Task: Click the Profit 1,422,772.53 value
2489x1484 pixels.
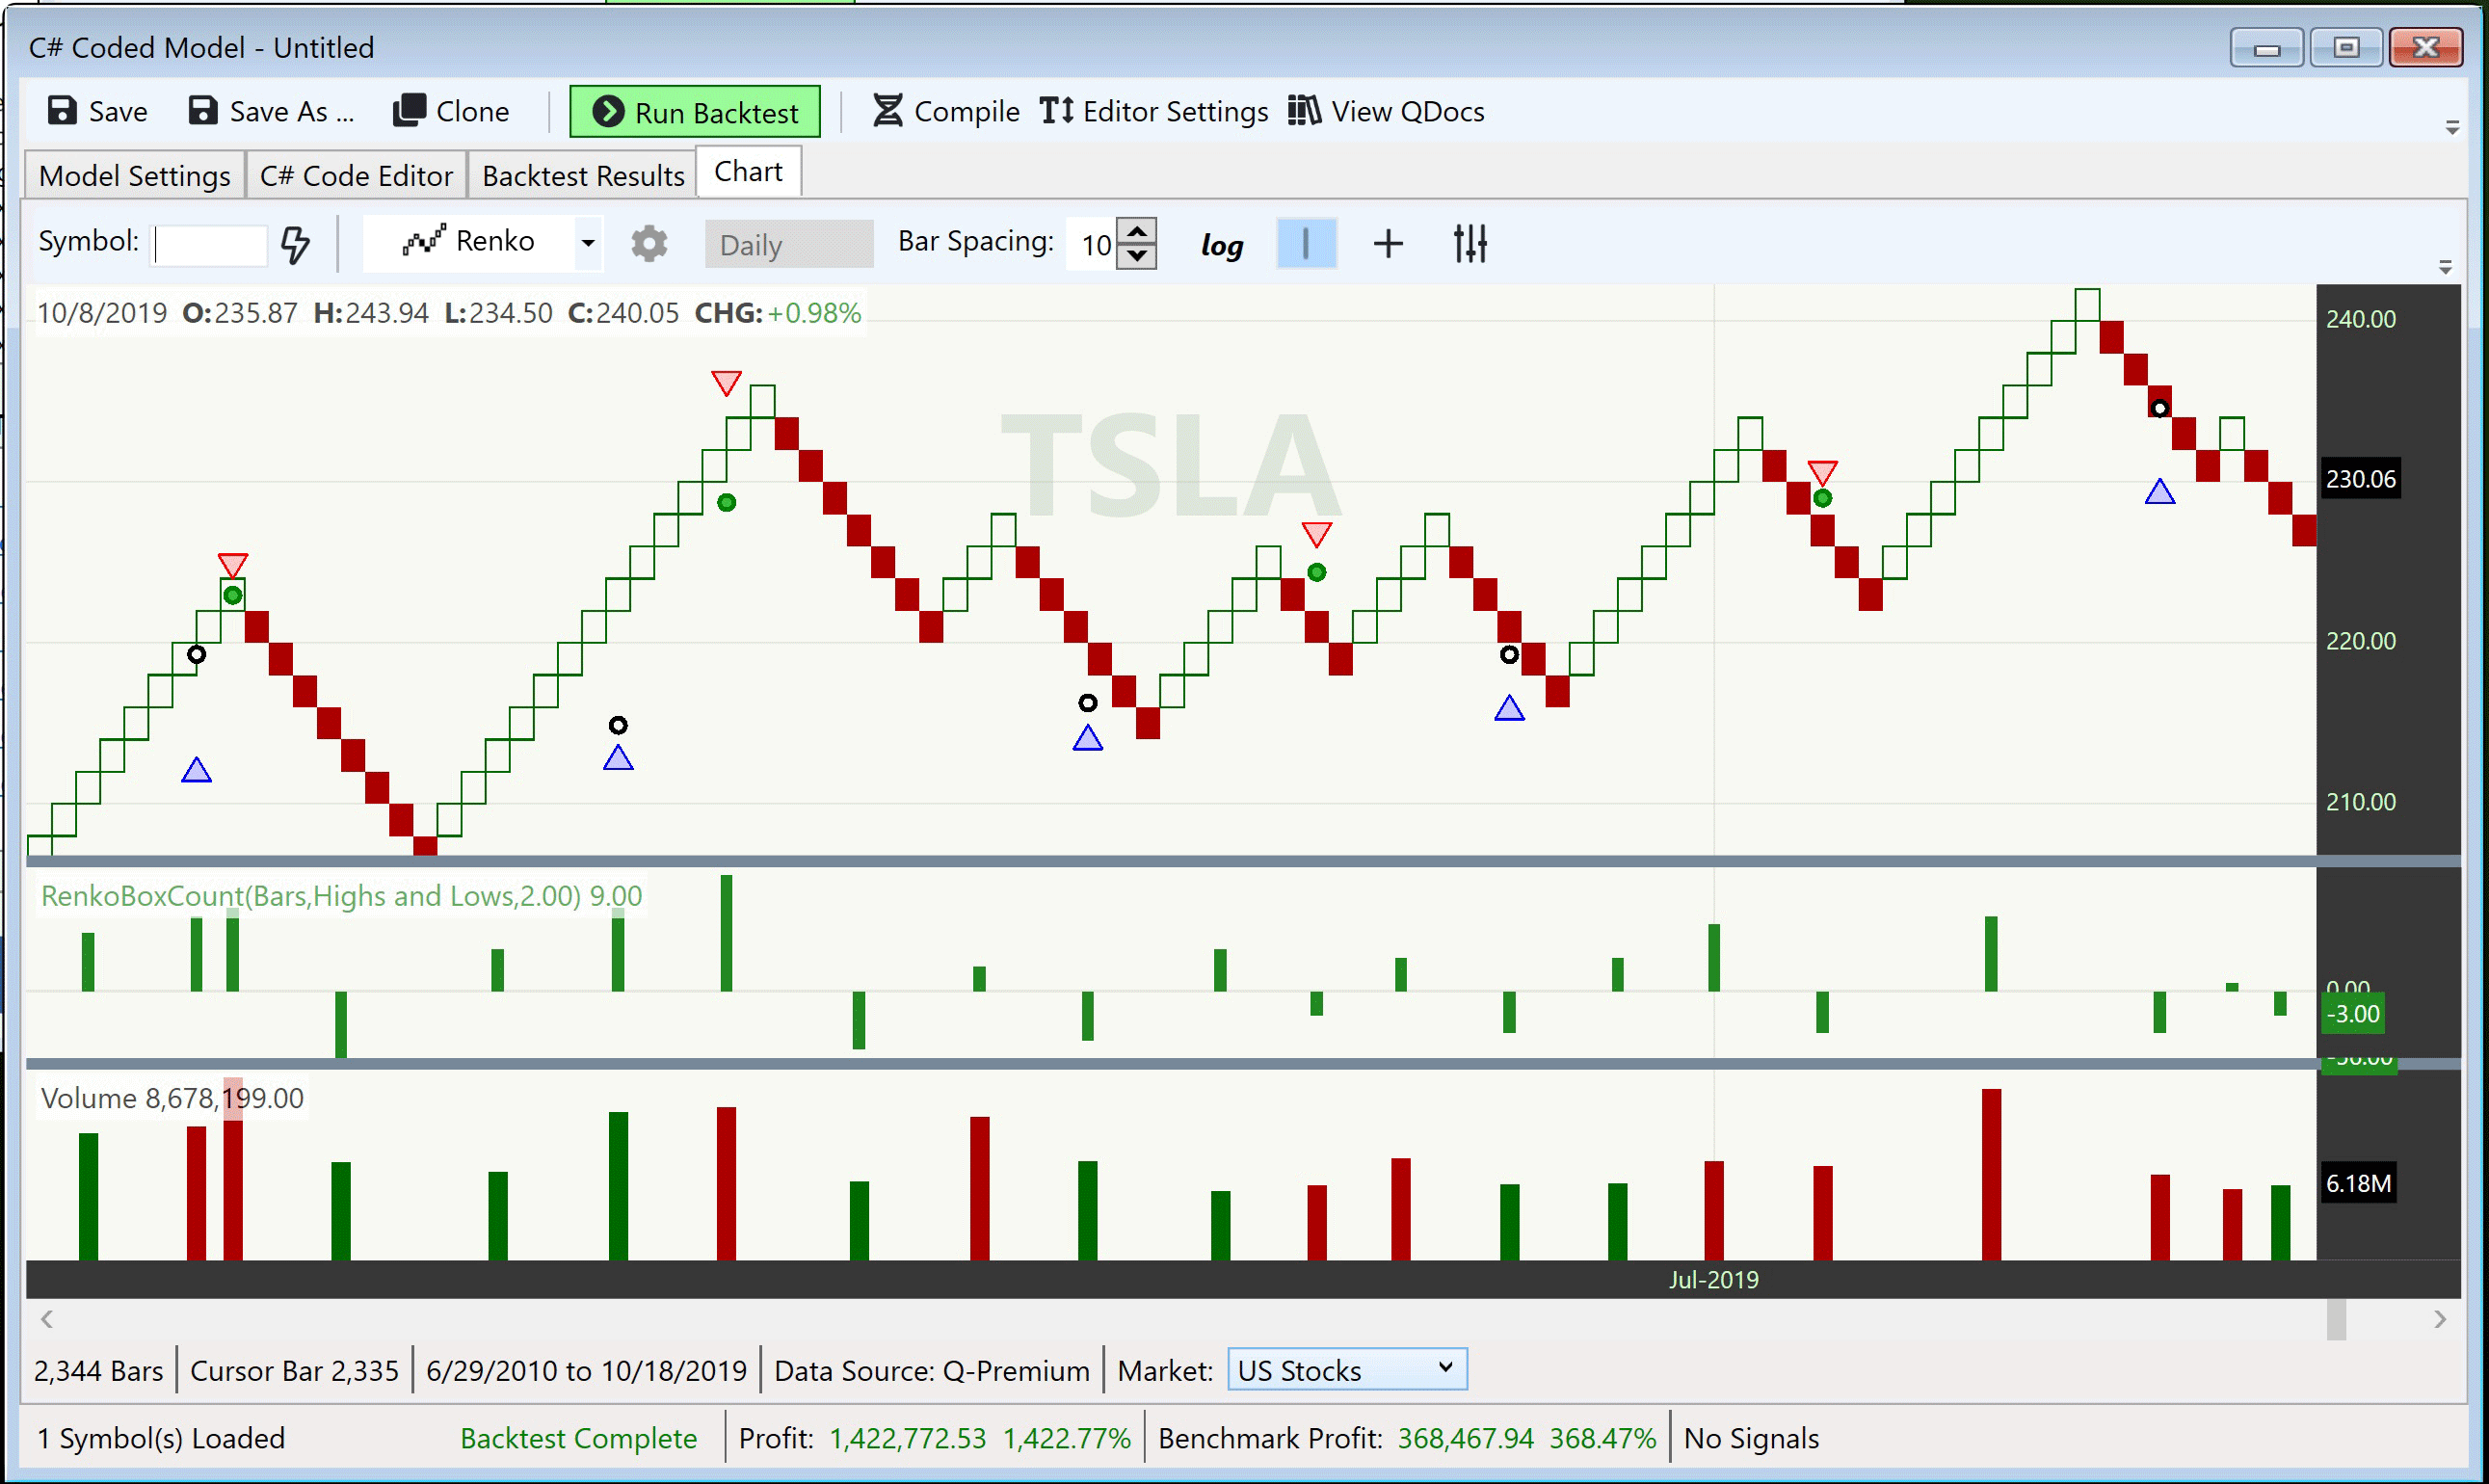Action: (x=907, y=1438)
